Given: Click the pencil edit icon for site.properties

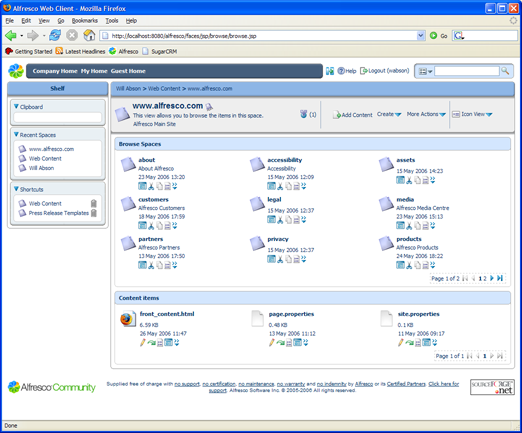Looking at the screenshot, I should 401,342.
